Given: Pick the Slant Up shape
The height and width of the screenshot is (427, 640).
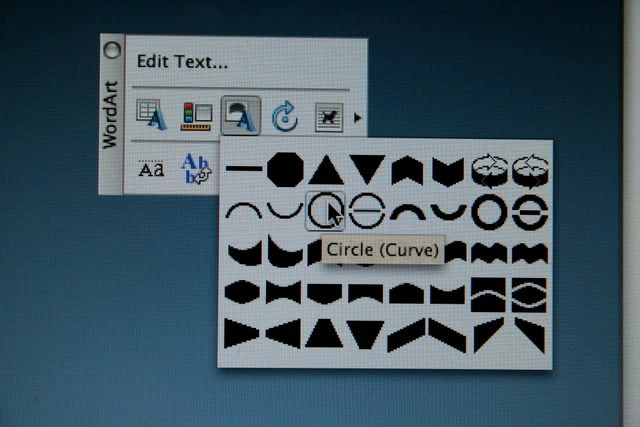Looking at the screenshot, I should click(x=406, y=335).
